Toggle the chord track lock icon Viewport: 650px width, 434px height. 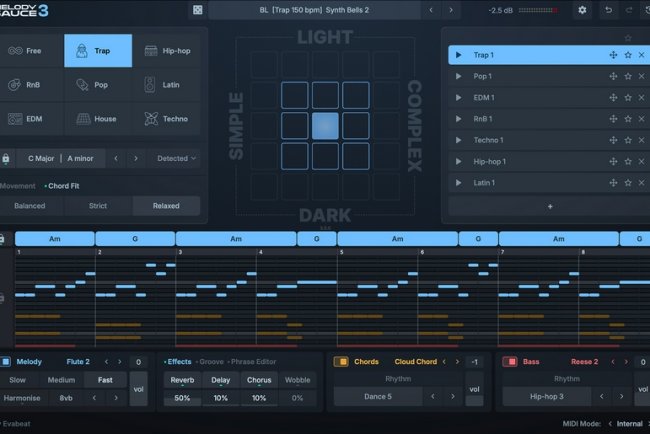(x=2, y=239)
